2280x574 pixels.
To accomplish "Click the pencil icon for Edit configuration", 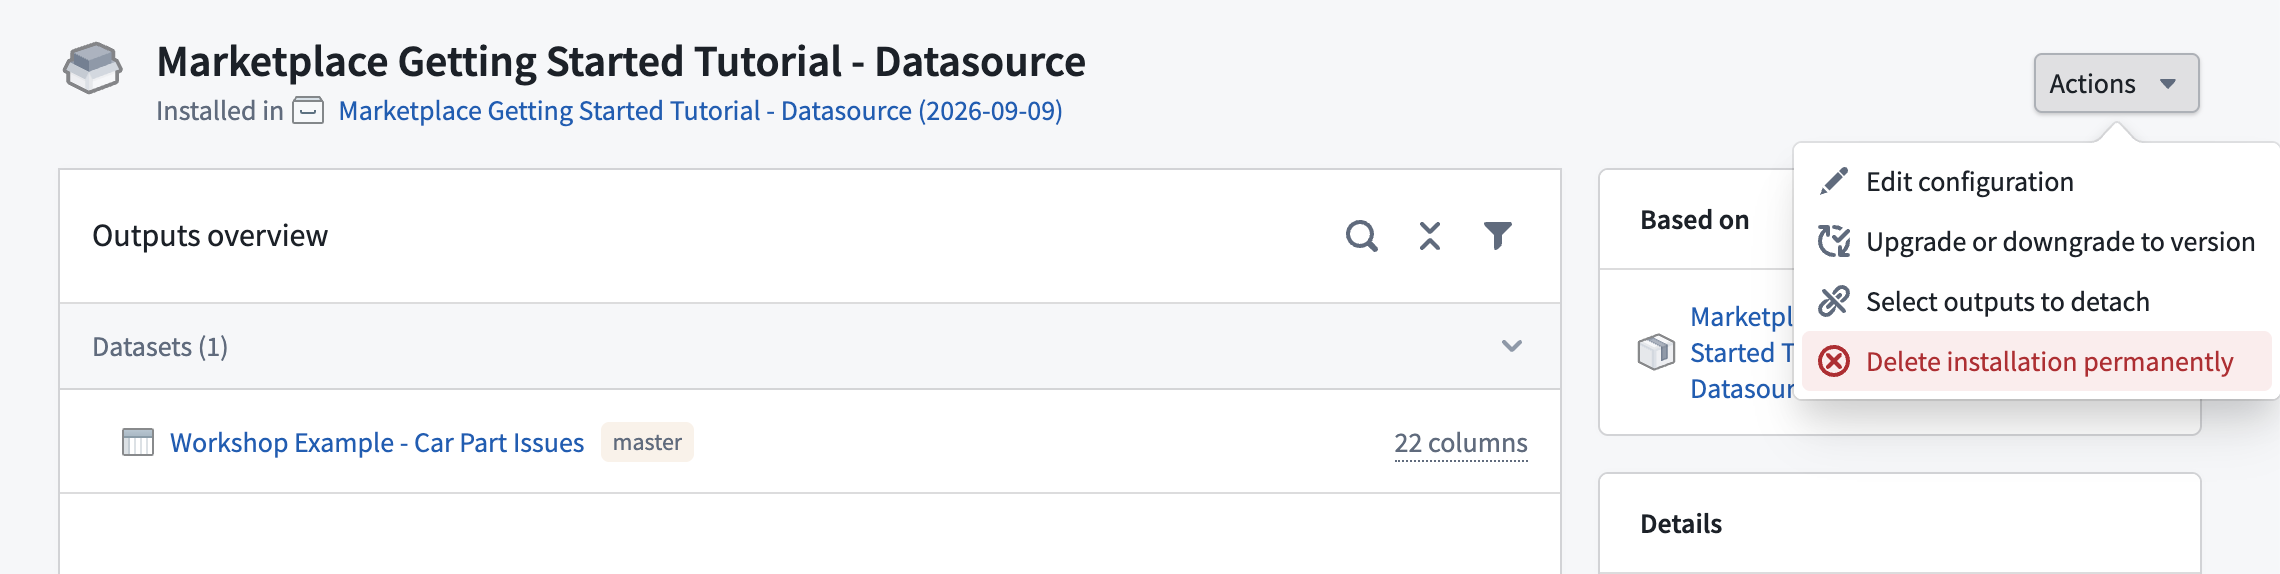I will [1834, 181].
